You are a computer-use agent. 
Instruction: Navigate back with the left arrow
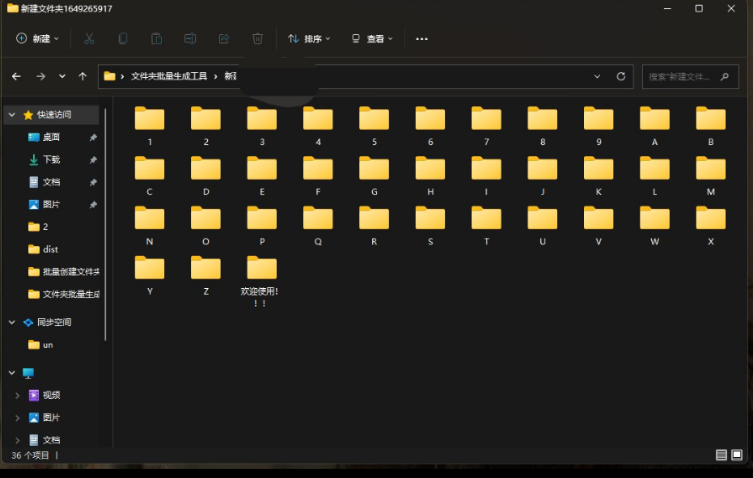point(16,76)
